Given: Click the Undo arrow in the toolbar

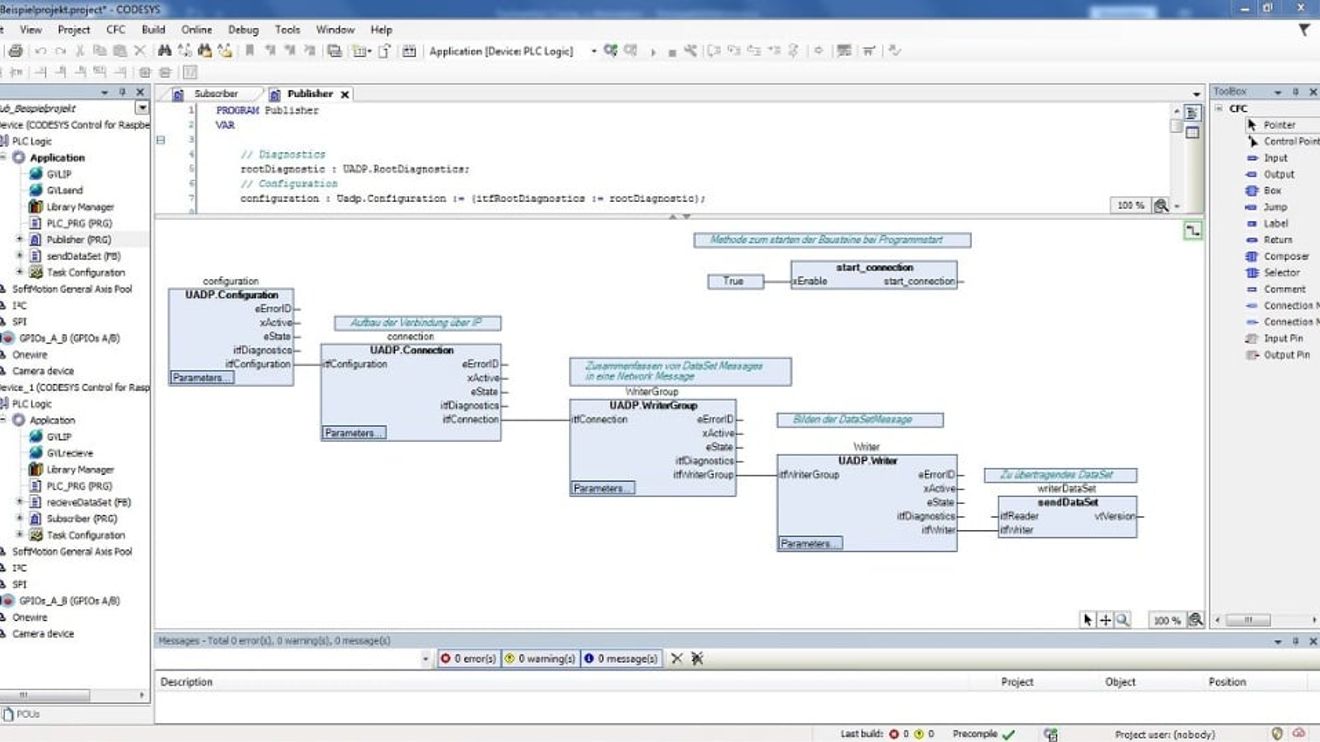Looking at the screenshot, I should (41, 51).
